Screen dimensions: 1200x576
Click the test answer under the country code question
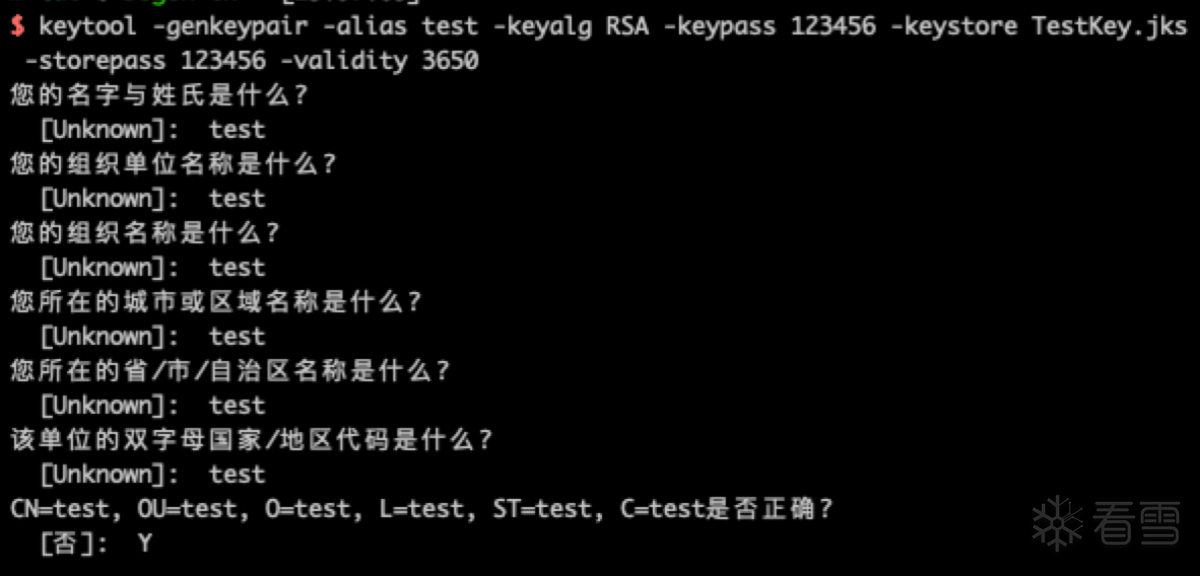[237, 474]
